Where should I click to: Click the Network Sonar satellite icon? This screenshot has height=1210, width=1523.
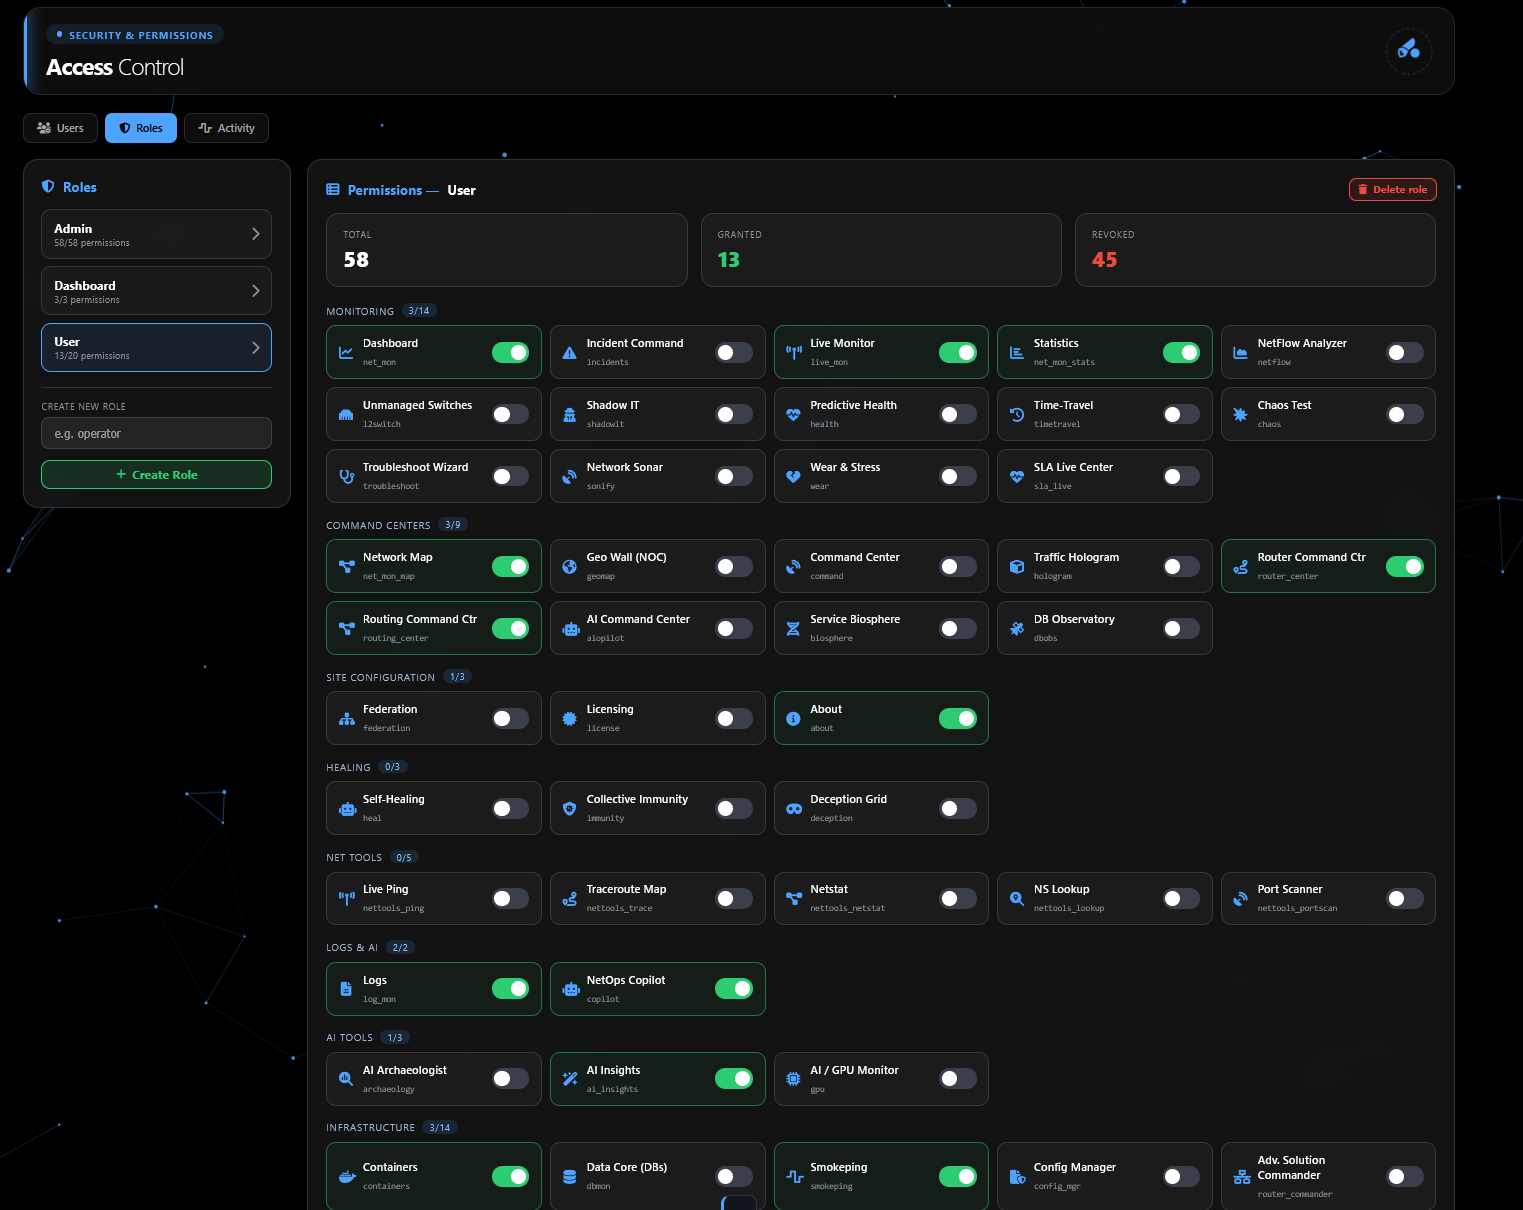pyautogui.click(x=569, y=477)
